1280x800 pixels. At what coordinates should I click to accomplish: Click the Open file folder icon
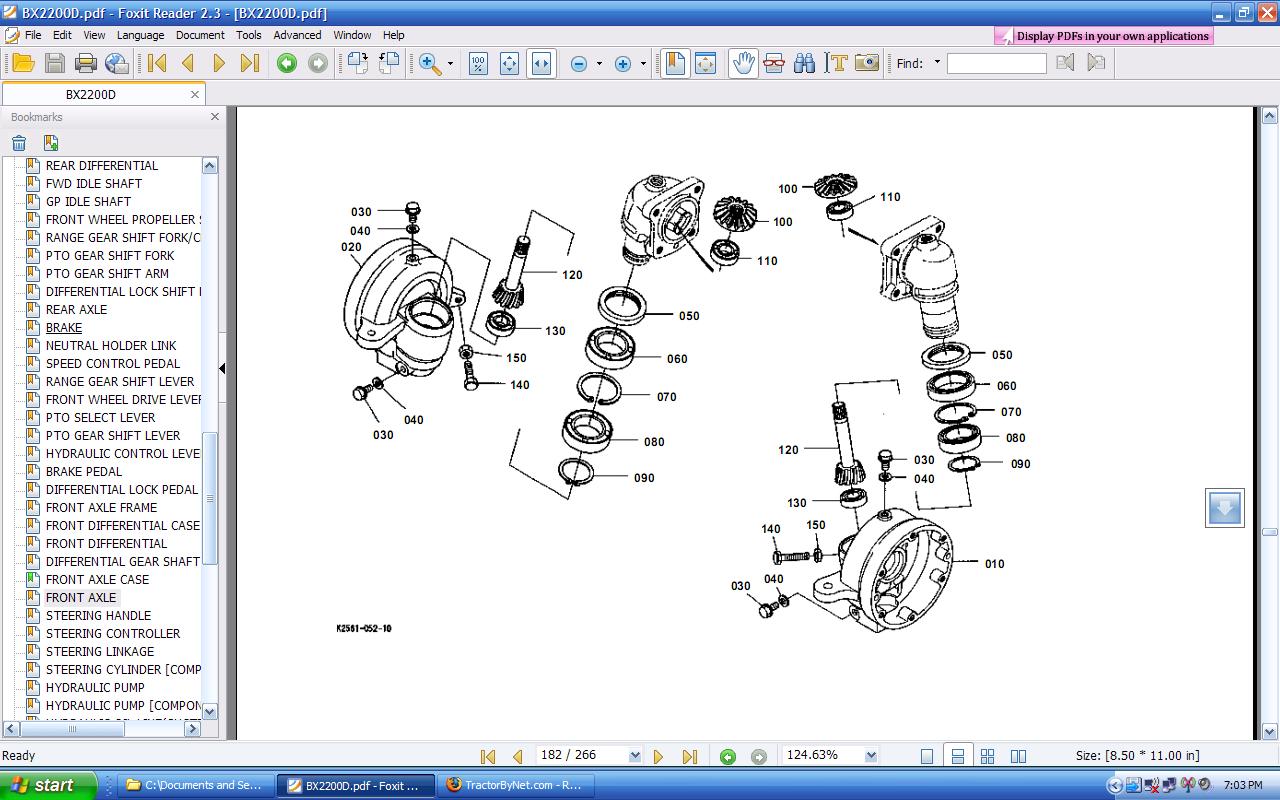pos(23,63)
